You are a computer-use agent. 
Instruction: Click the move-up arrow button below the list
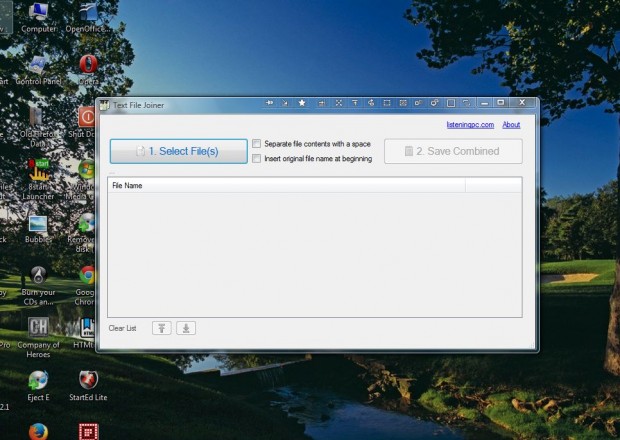[x=161, y=328]
